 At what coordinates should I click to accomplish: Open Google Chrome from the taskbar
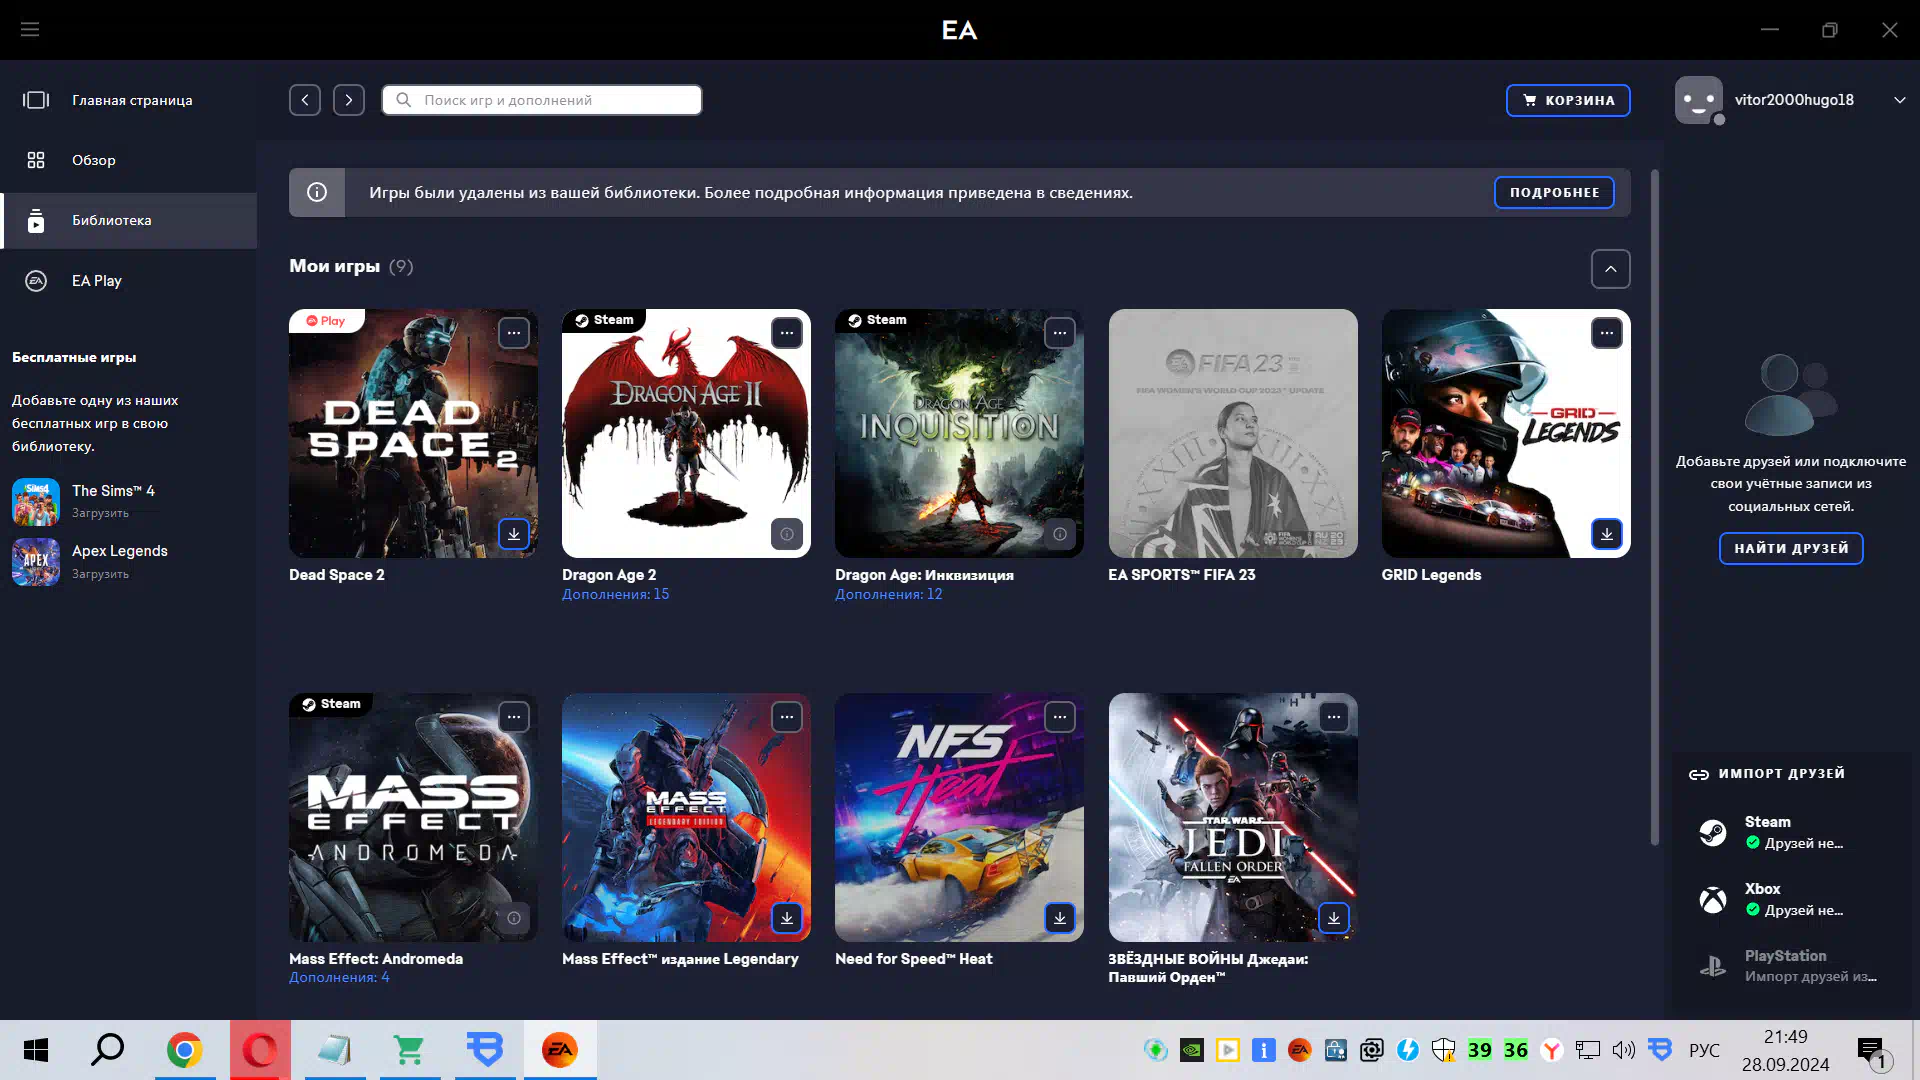184,1050
